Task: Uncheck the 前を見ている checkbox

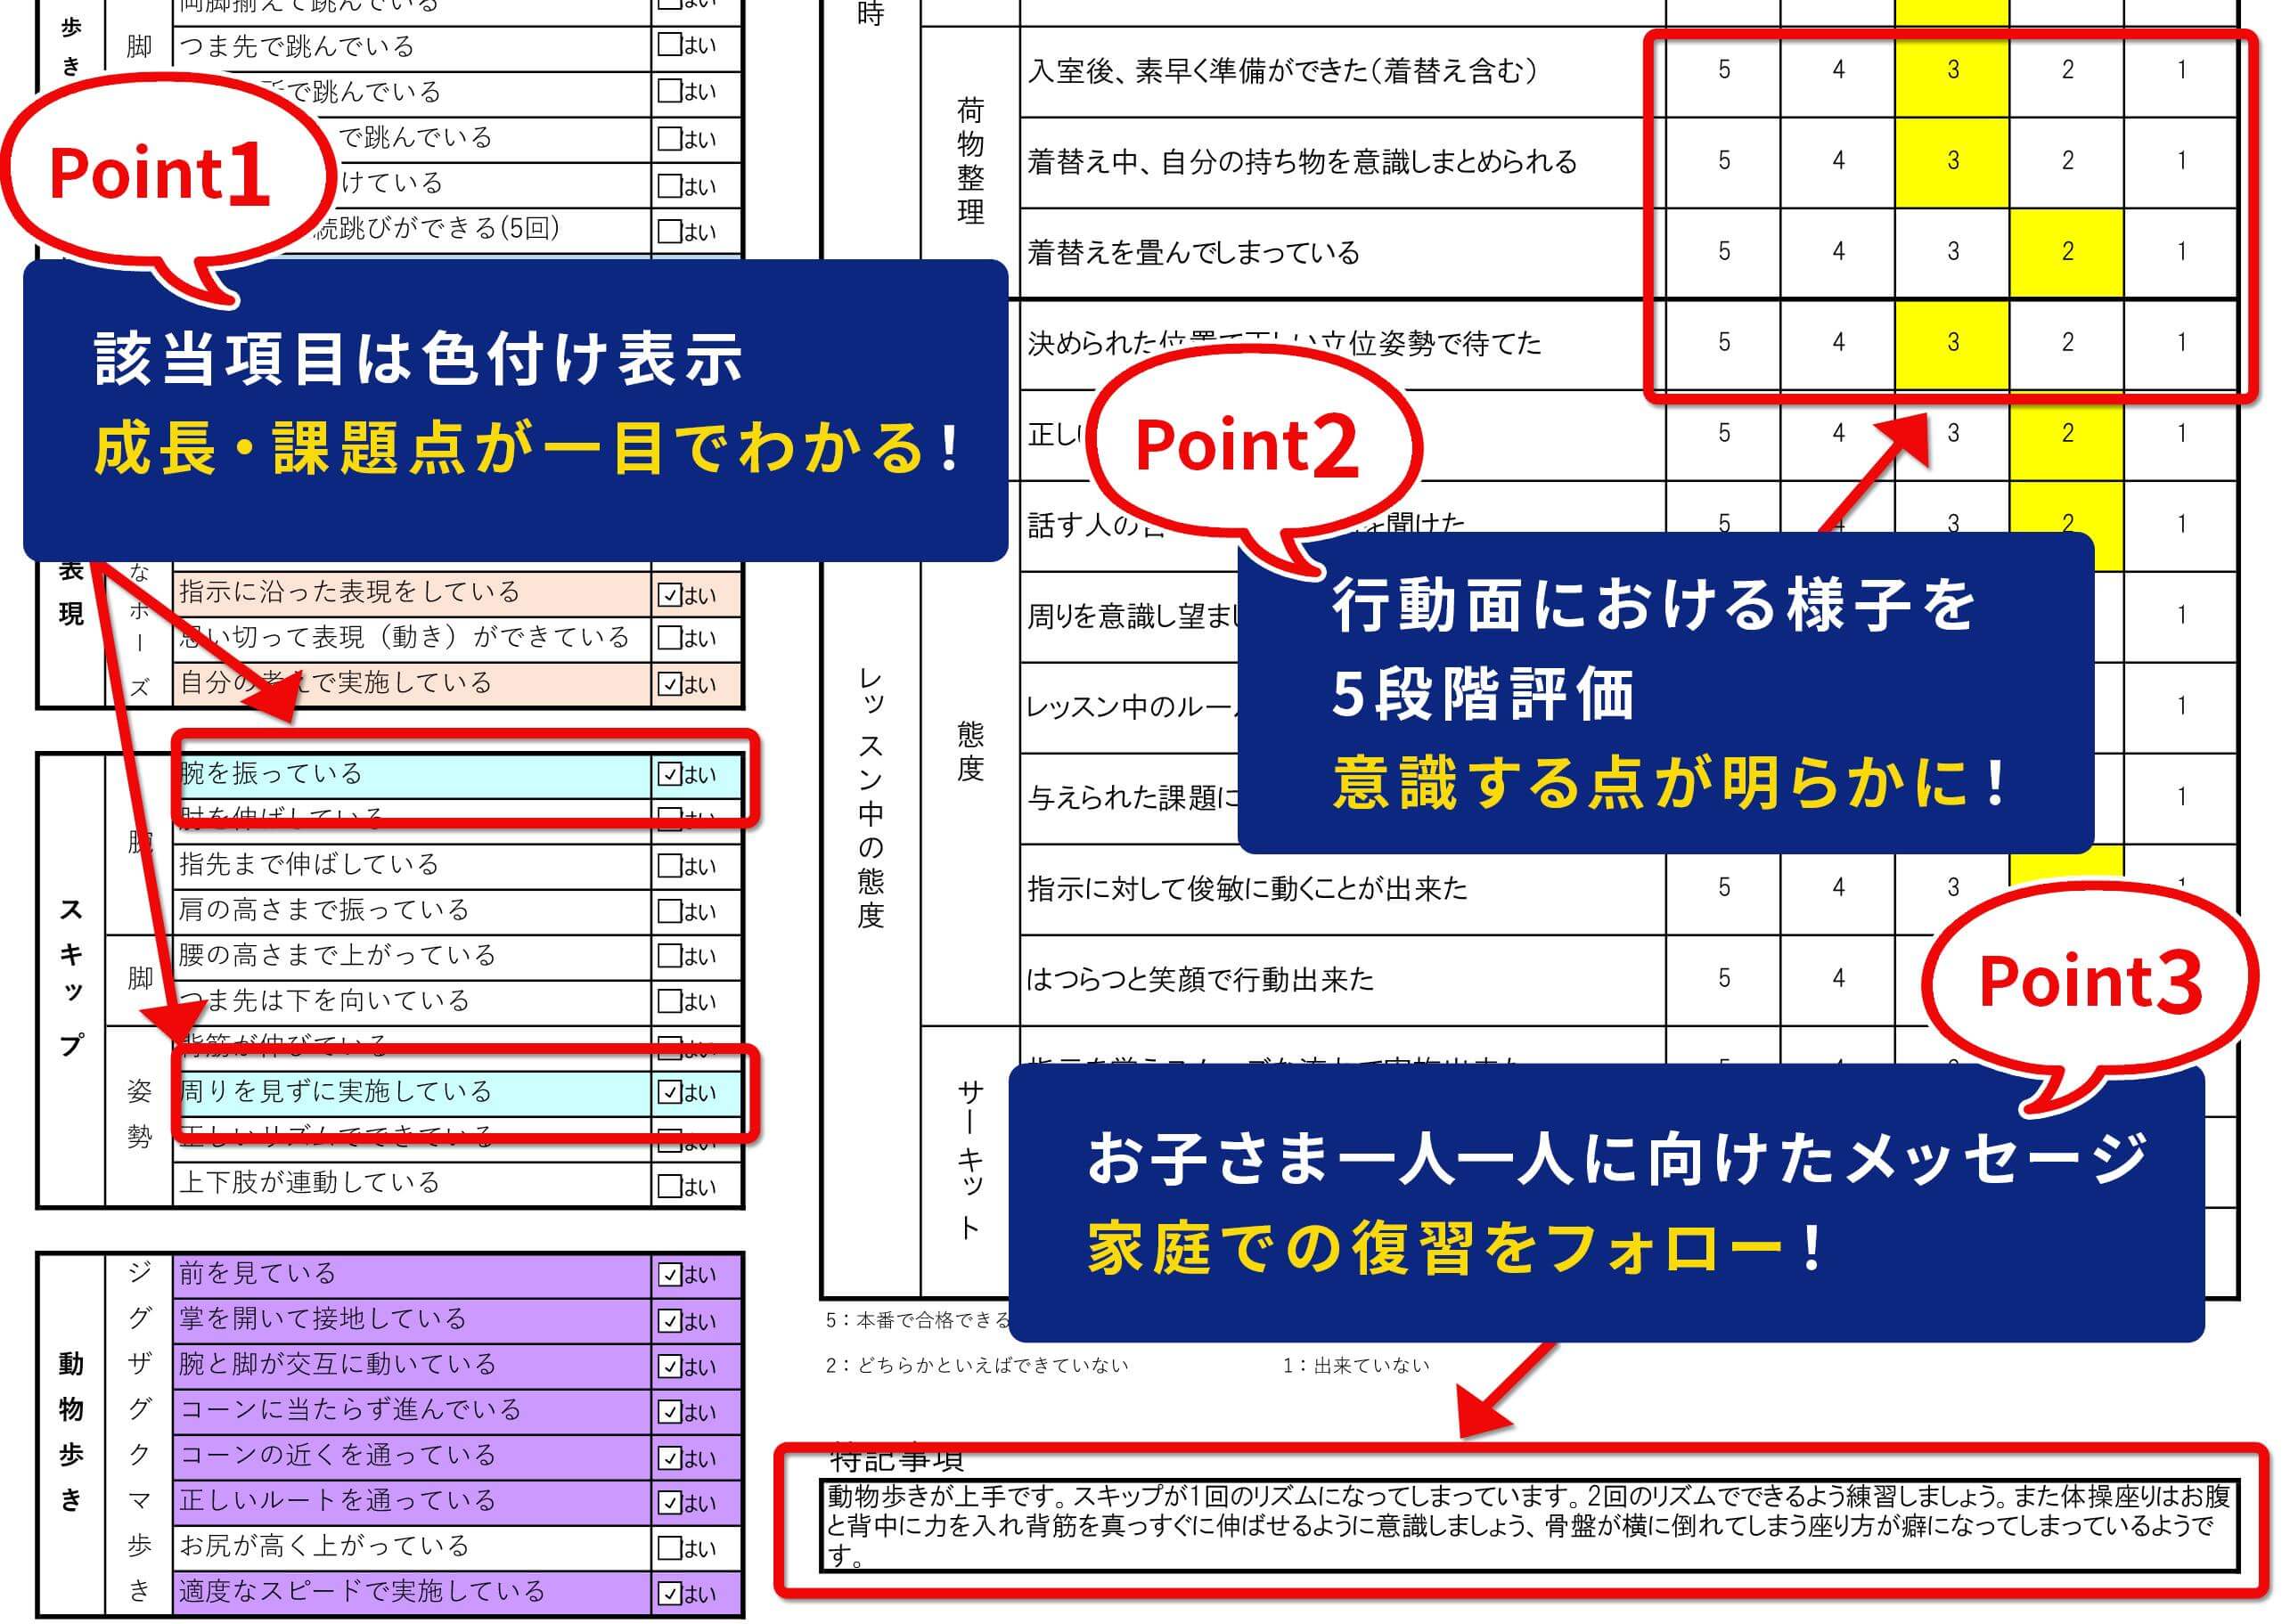Action: [668, 1275]
